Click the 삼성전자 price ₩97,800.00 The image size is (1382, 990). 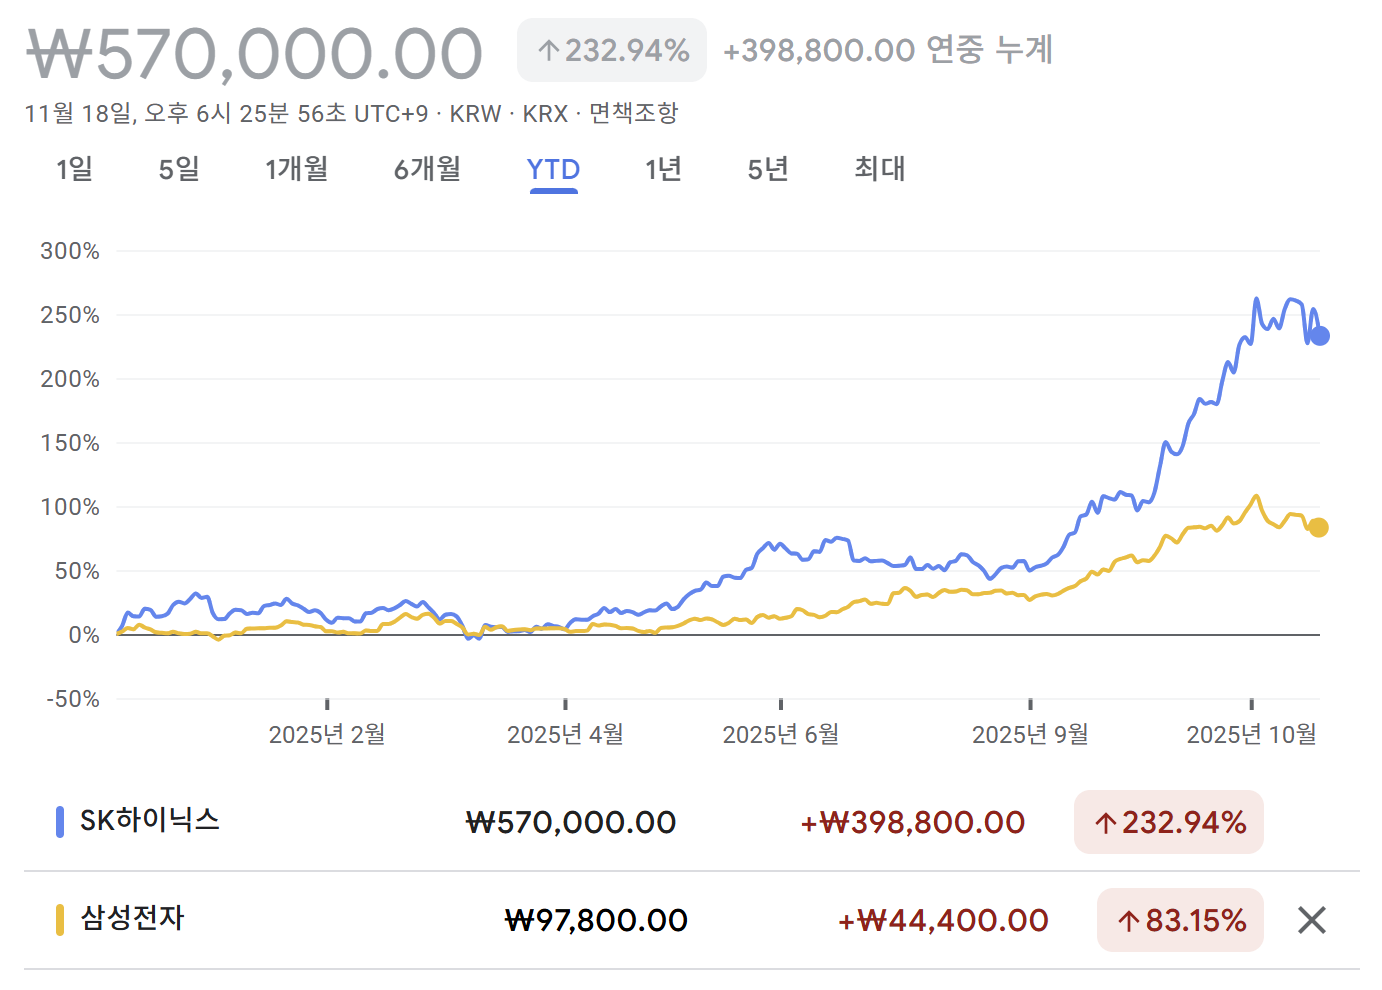596,920
